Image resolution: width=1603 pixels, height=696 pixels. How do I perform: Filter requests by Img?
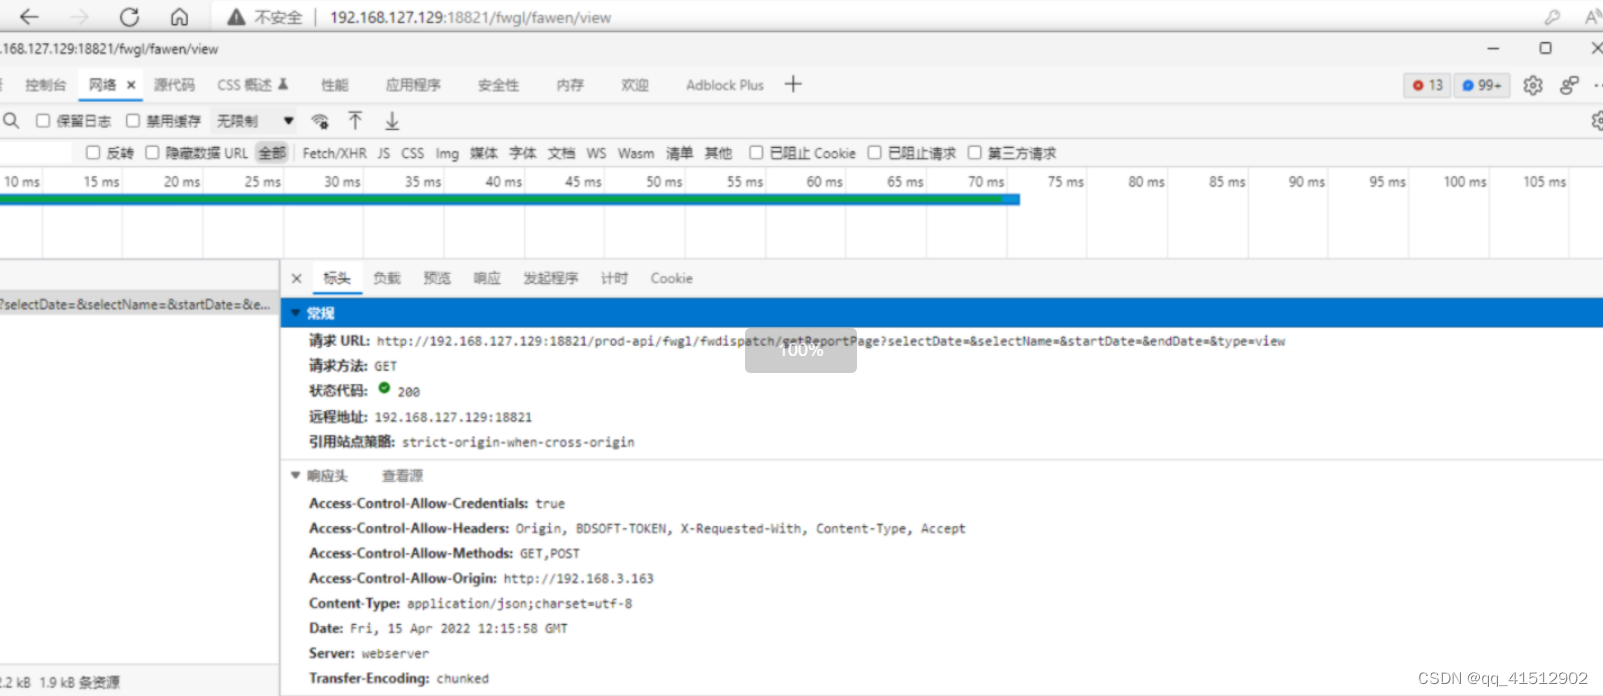[x=447, y=153]
